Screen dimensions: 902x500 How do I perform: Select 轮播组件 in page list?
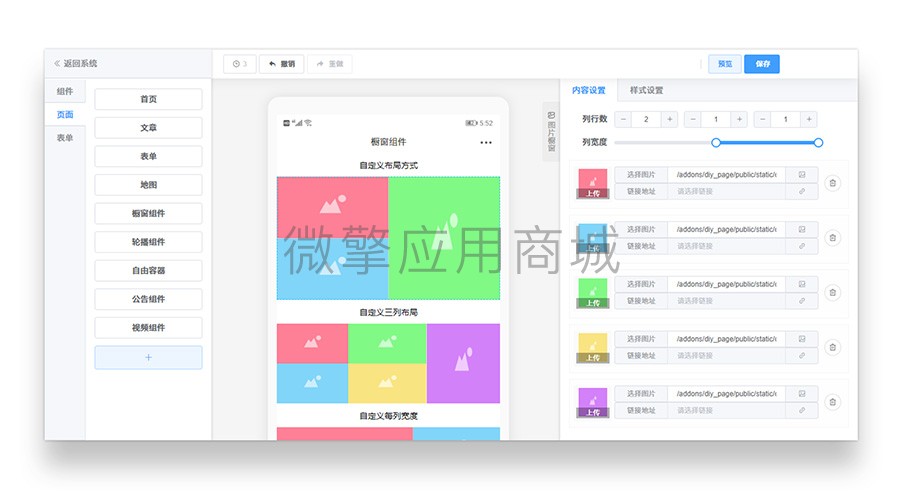pos(148,242)
